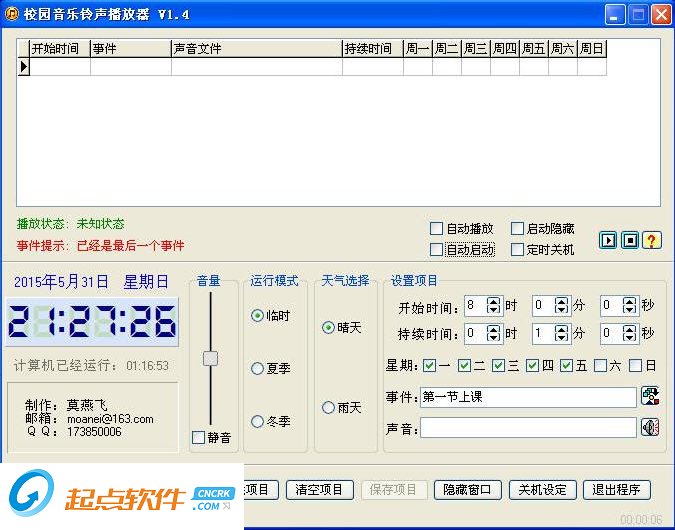Adjust duration second spinner
The image size is (675, 530).
click(629, 333)
